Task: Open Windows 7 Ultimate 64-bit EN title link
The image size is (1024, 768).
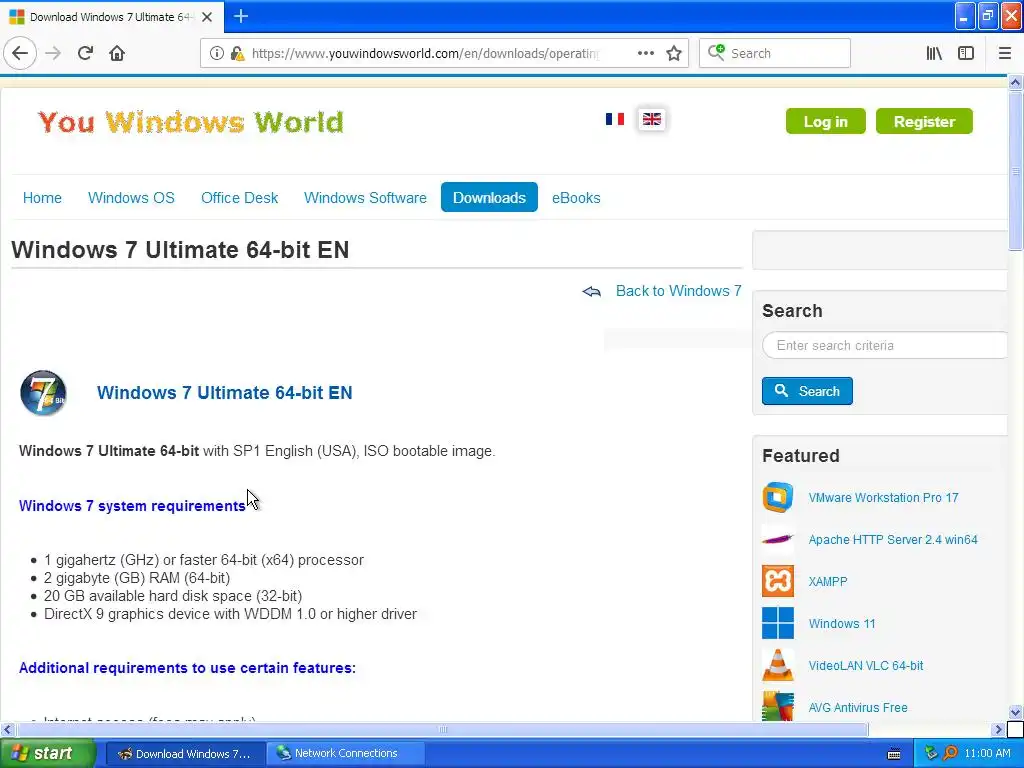Action: [x=225, y=392]
